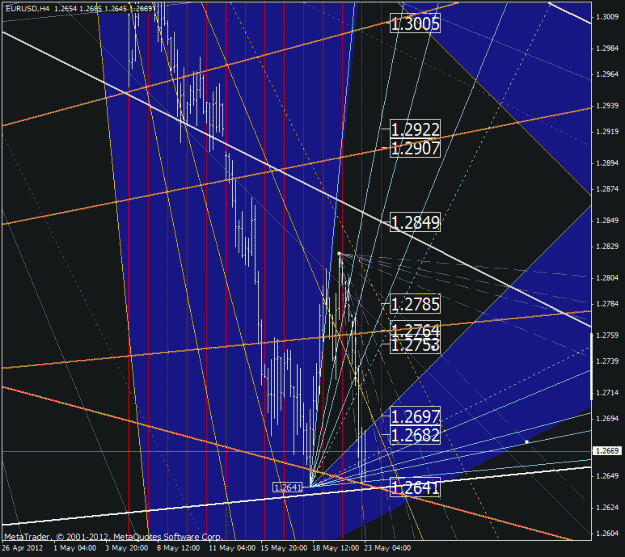This screenshot has height=557, width=625.
Task: Click the 11 May 04:00 time label
Action: [x=232, y=548]
